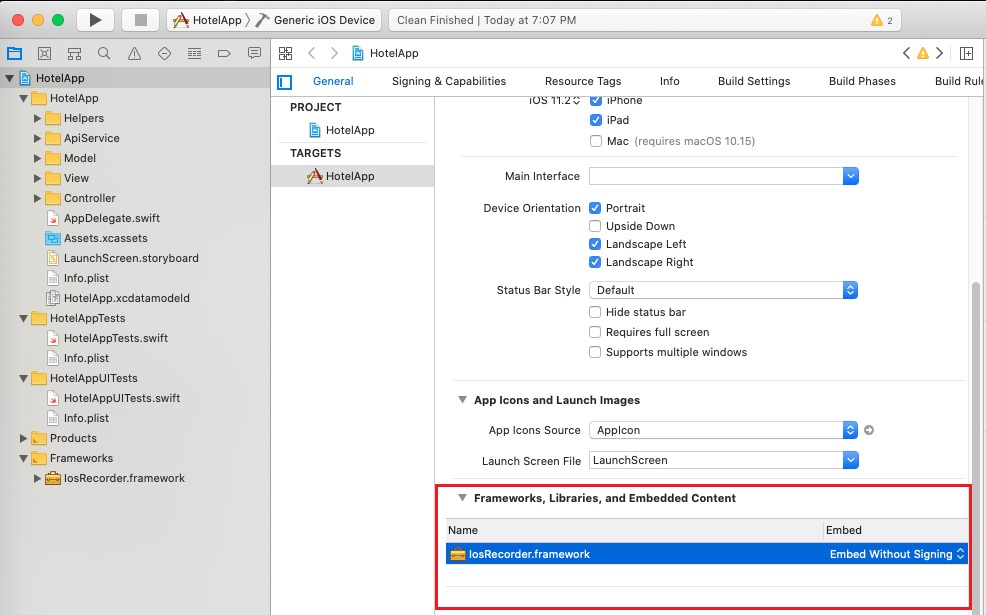Add an editor pane on the right
Screen dimensions: 986x615
coord(967,53)
